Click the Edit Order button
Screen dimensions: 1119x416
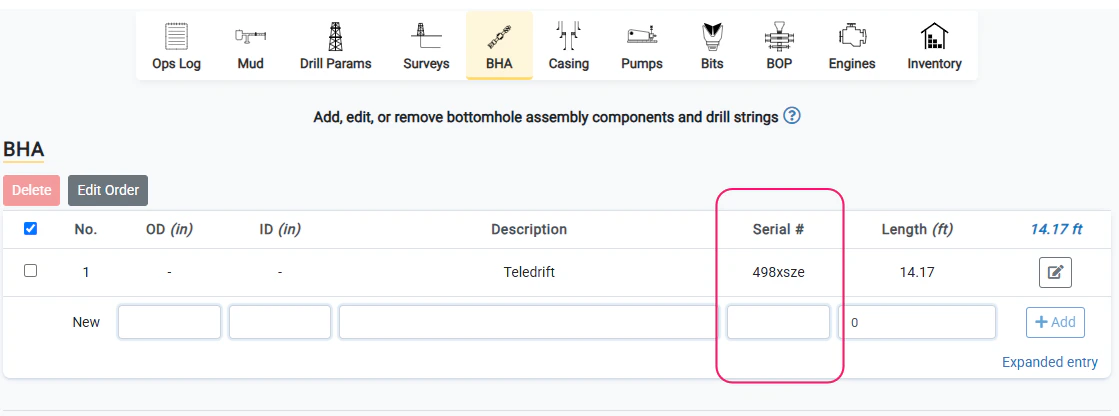108,190
